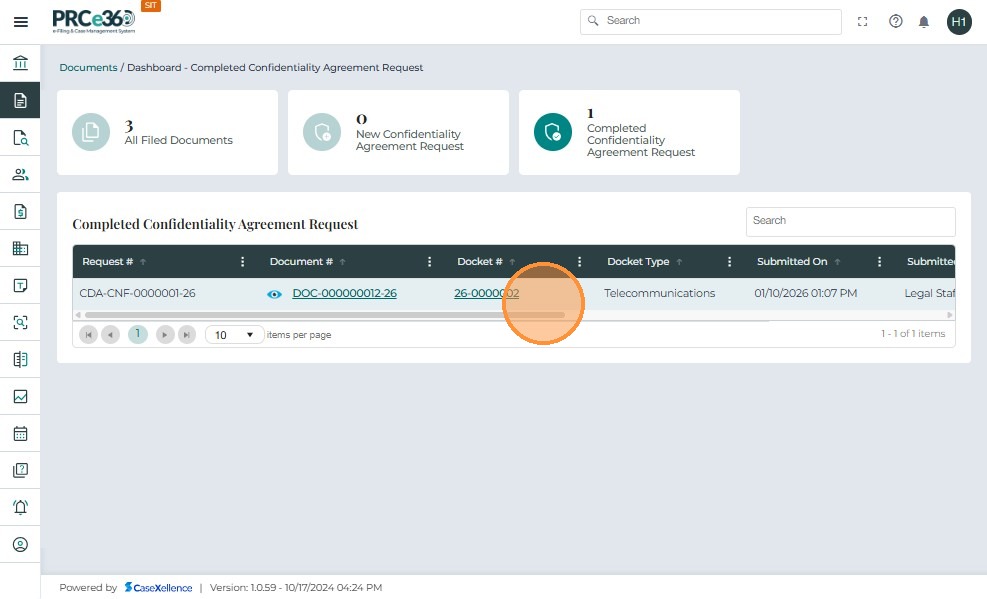Screen dimensions: 987x599
Task: Open notifications bell in header
Action: (x=923, y=22)
